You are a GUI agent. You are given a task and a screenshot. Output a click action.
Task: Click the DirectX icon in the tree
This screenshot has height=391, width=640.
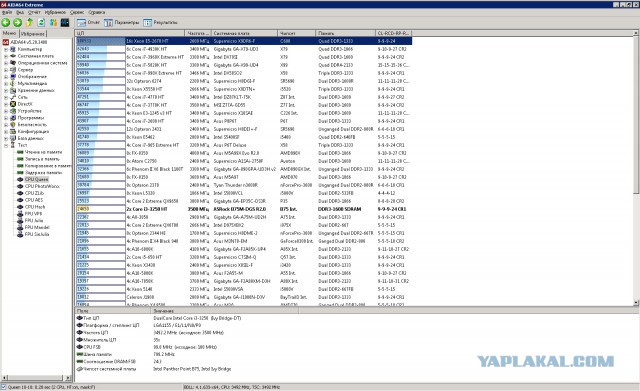click(x=13, y=104)
